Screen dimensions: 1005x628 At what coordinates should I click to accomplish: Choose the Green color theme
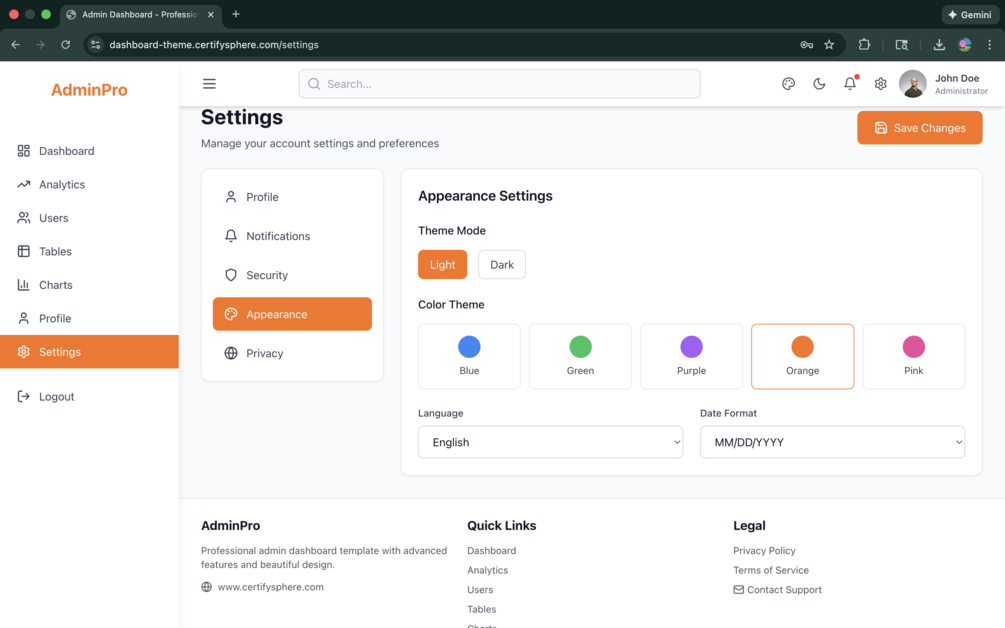tap(580, 356)
